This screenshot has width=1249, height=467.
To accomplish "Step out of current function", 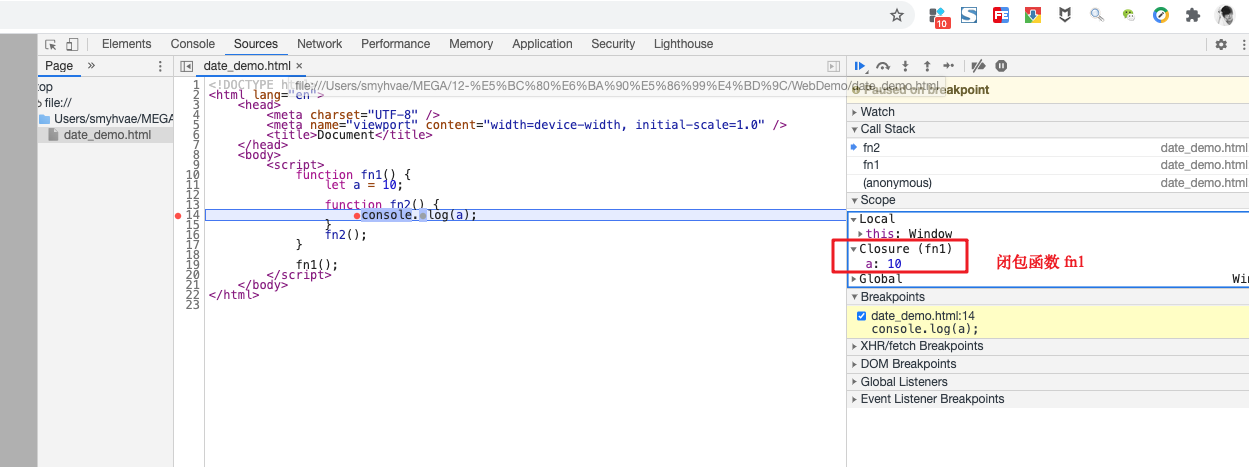I will pos(927,66).
